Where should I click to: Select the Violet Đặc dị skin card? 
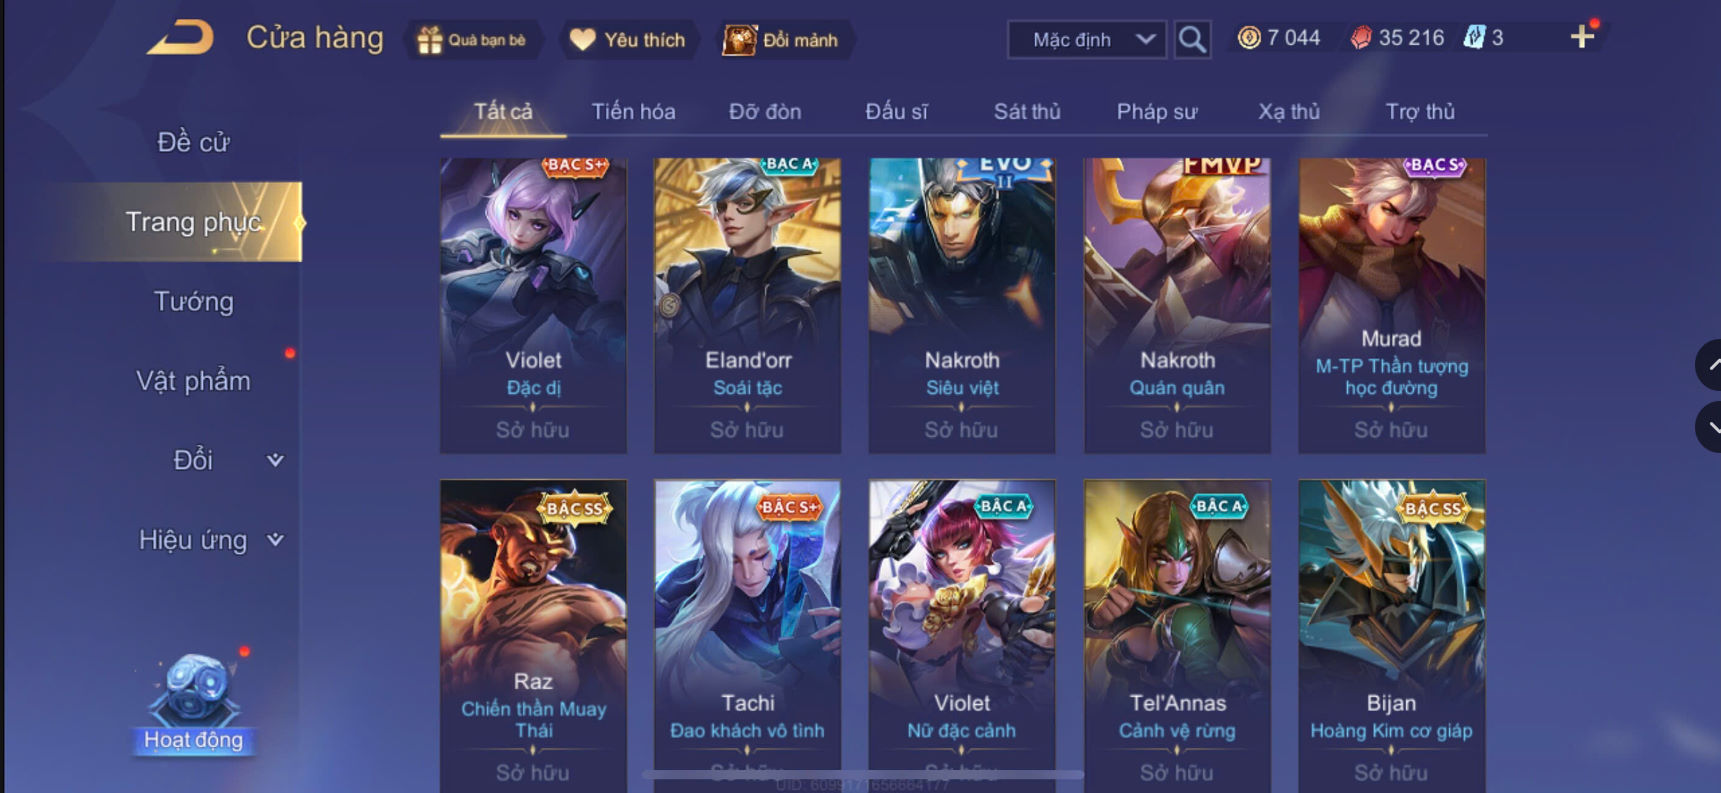pos(533,305)
